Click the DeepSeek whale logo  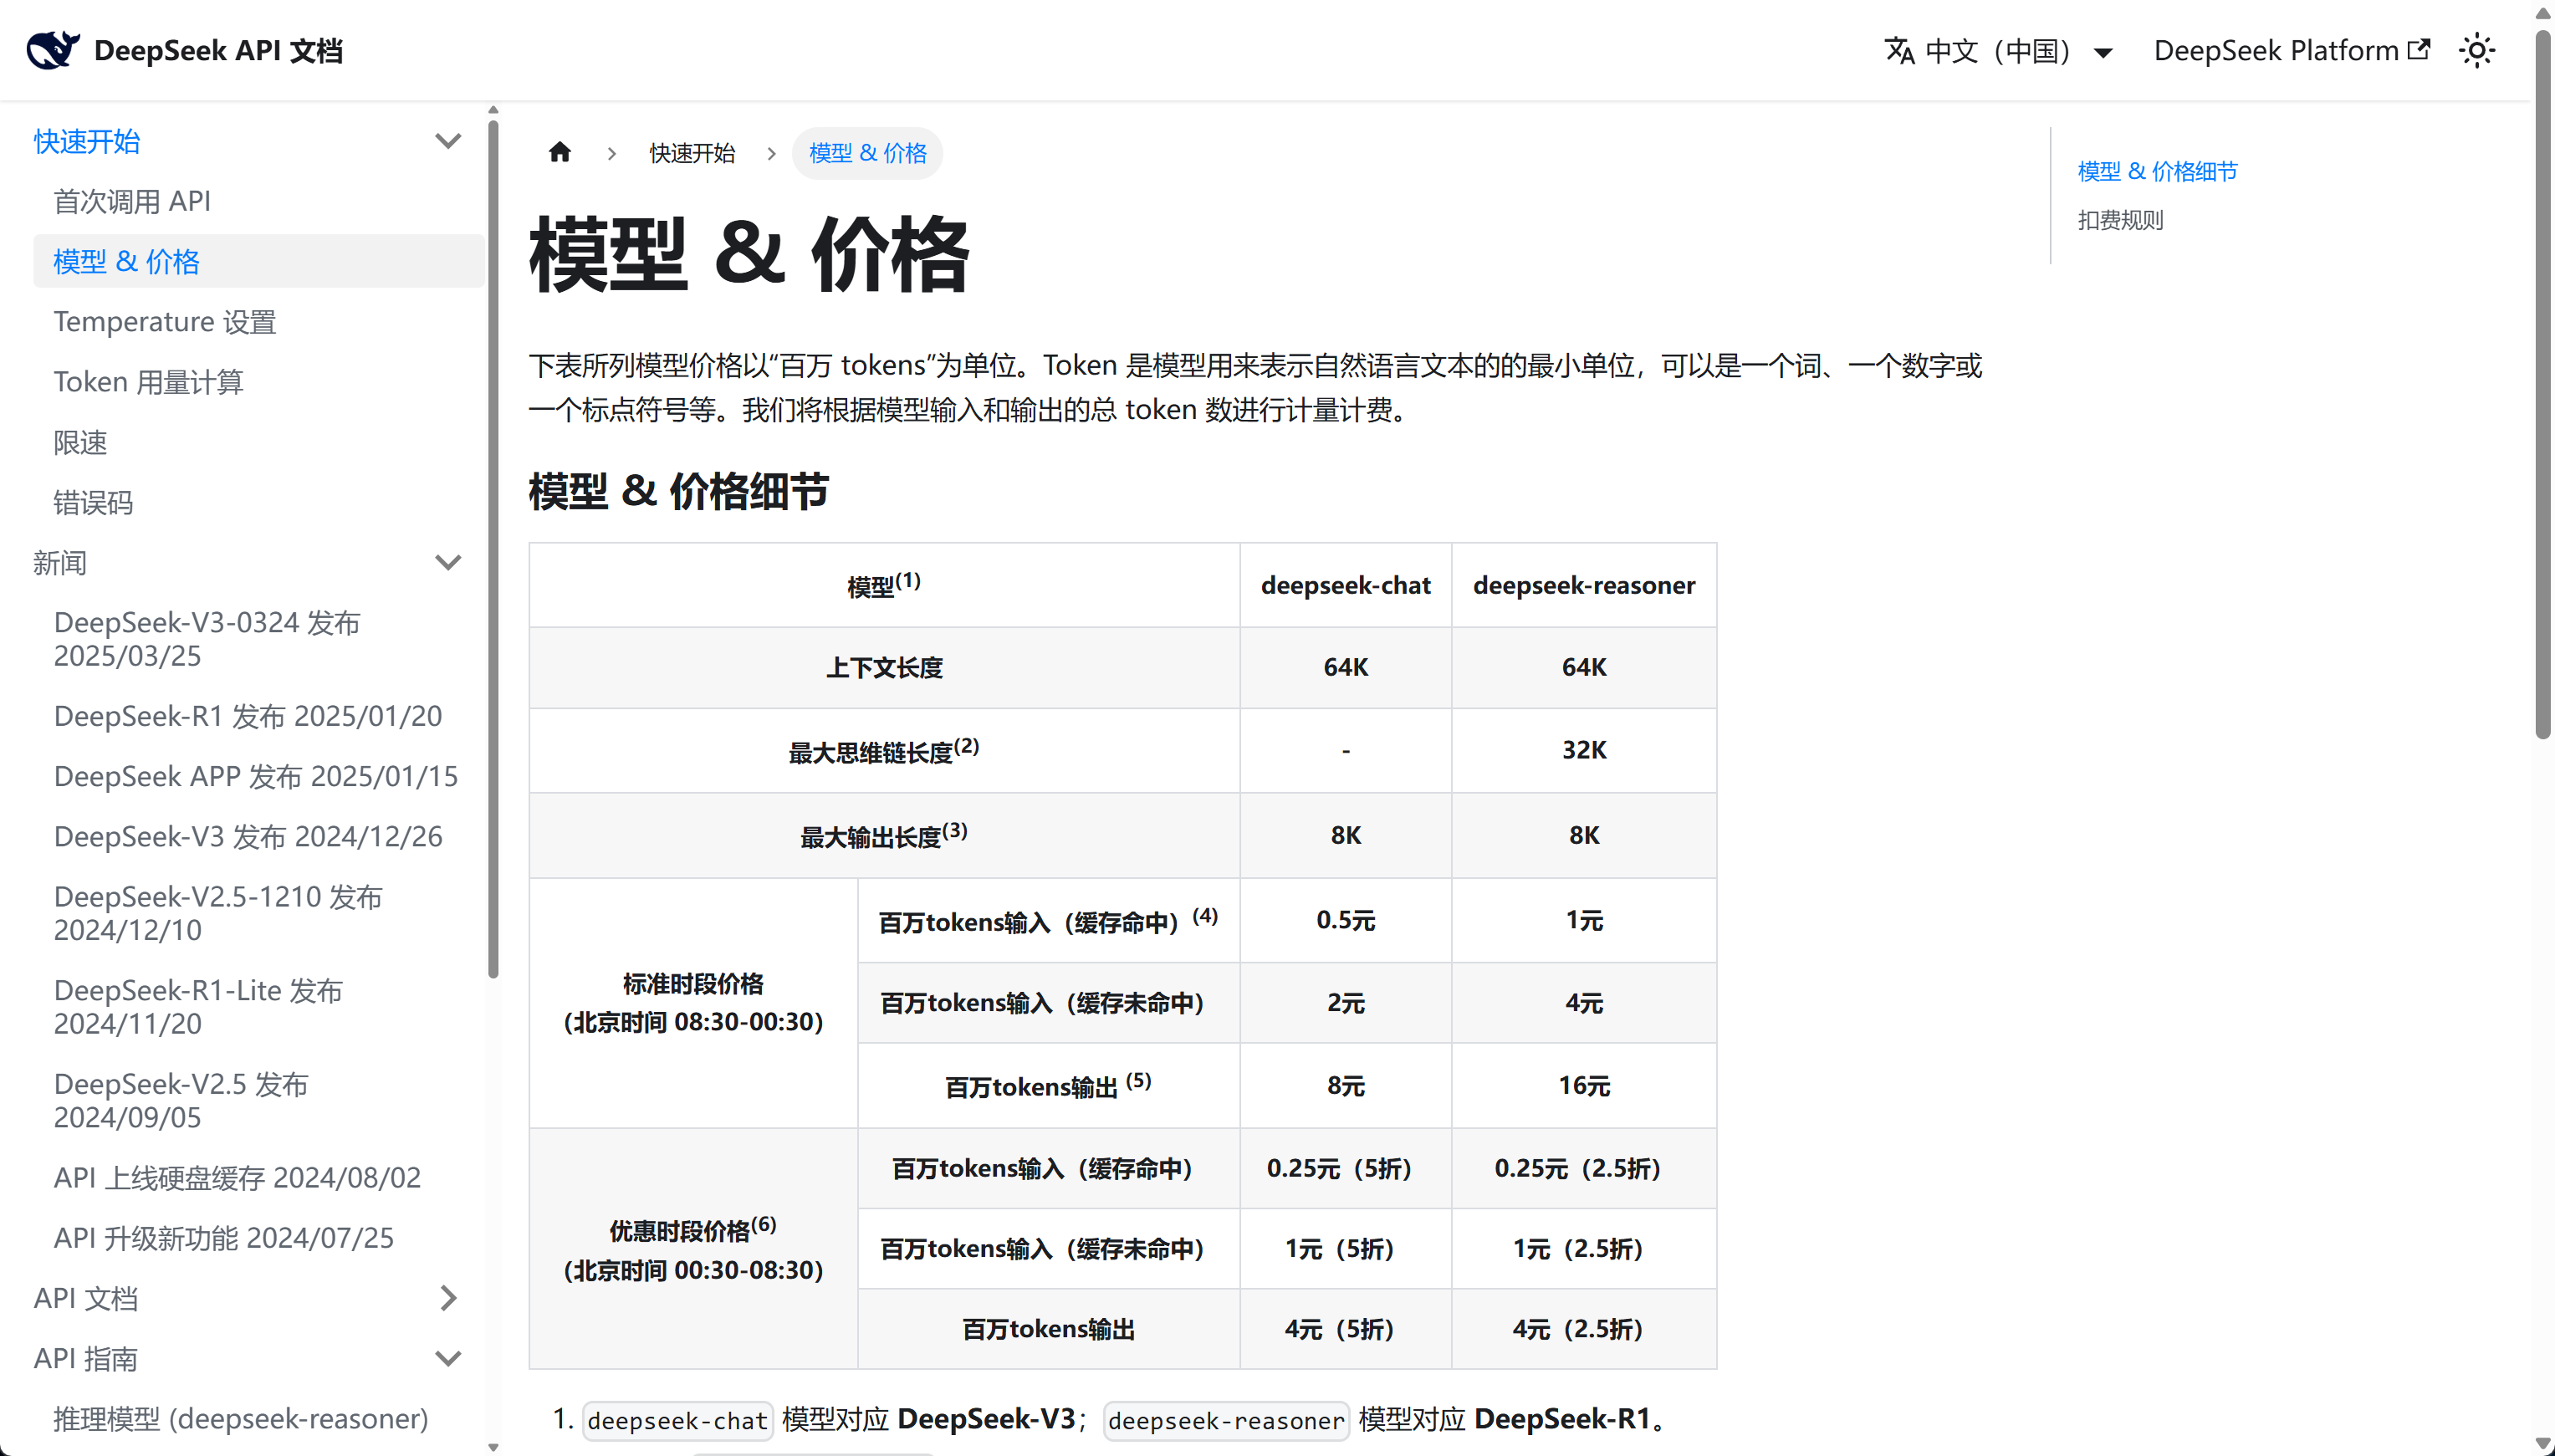click(53, 50)
